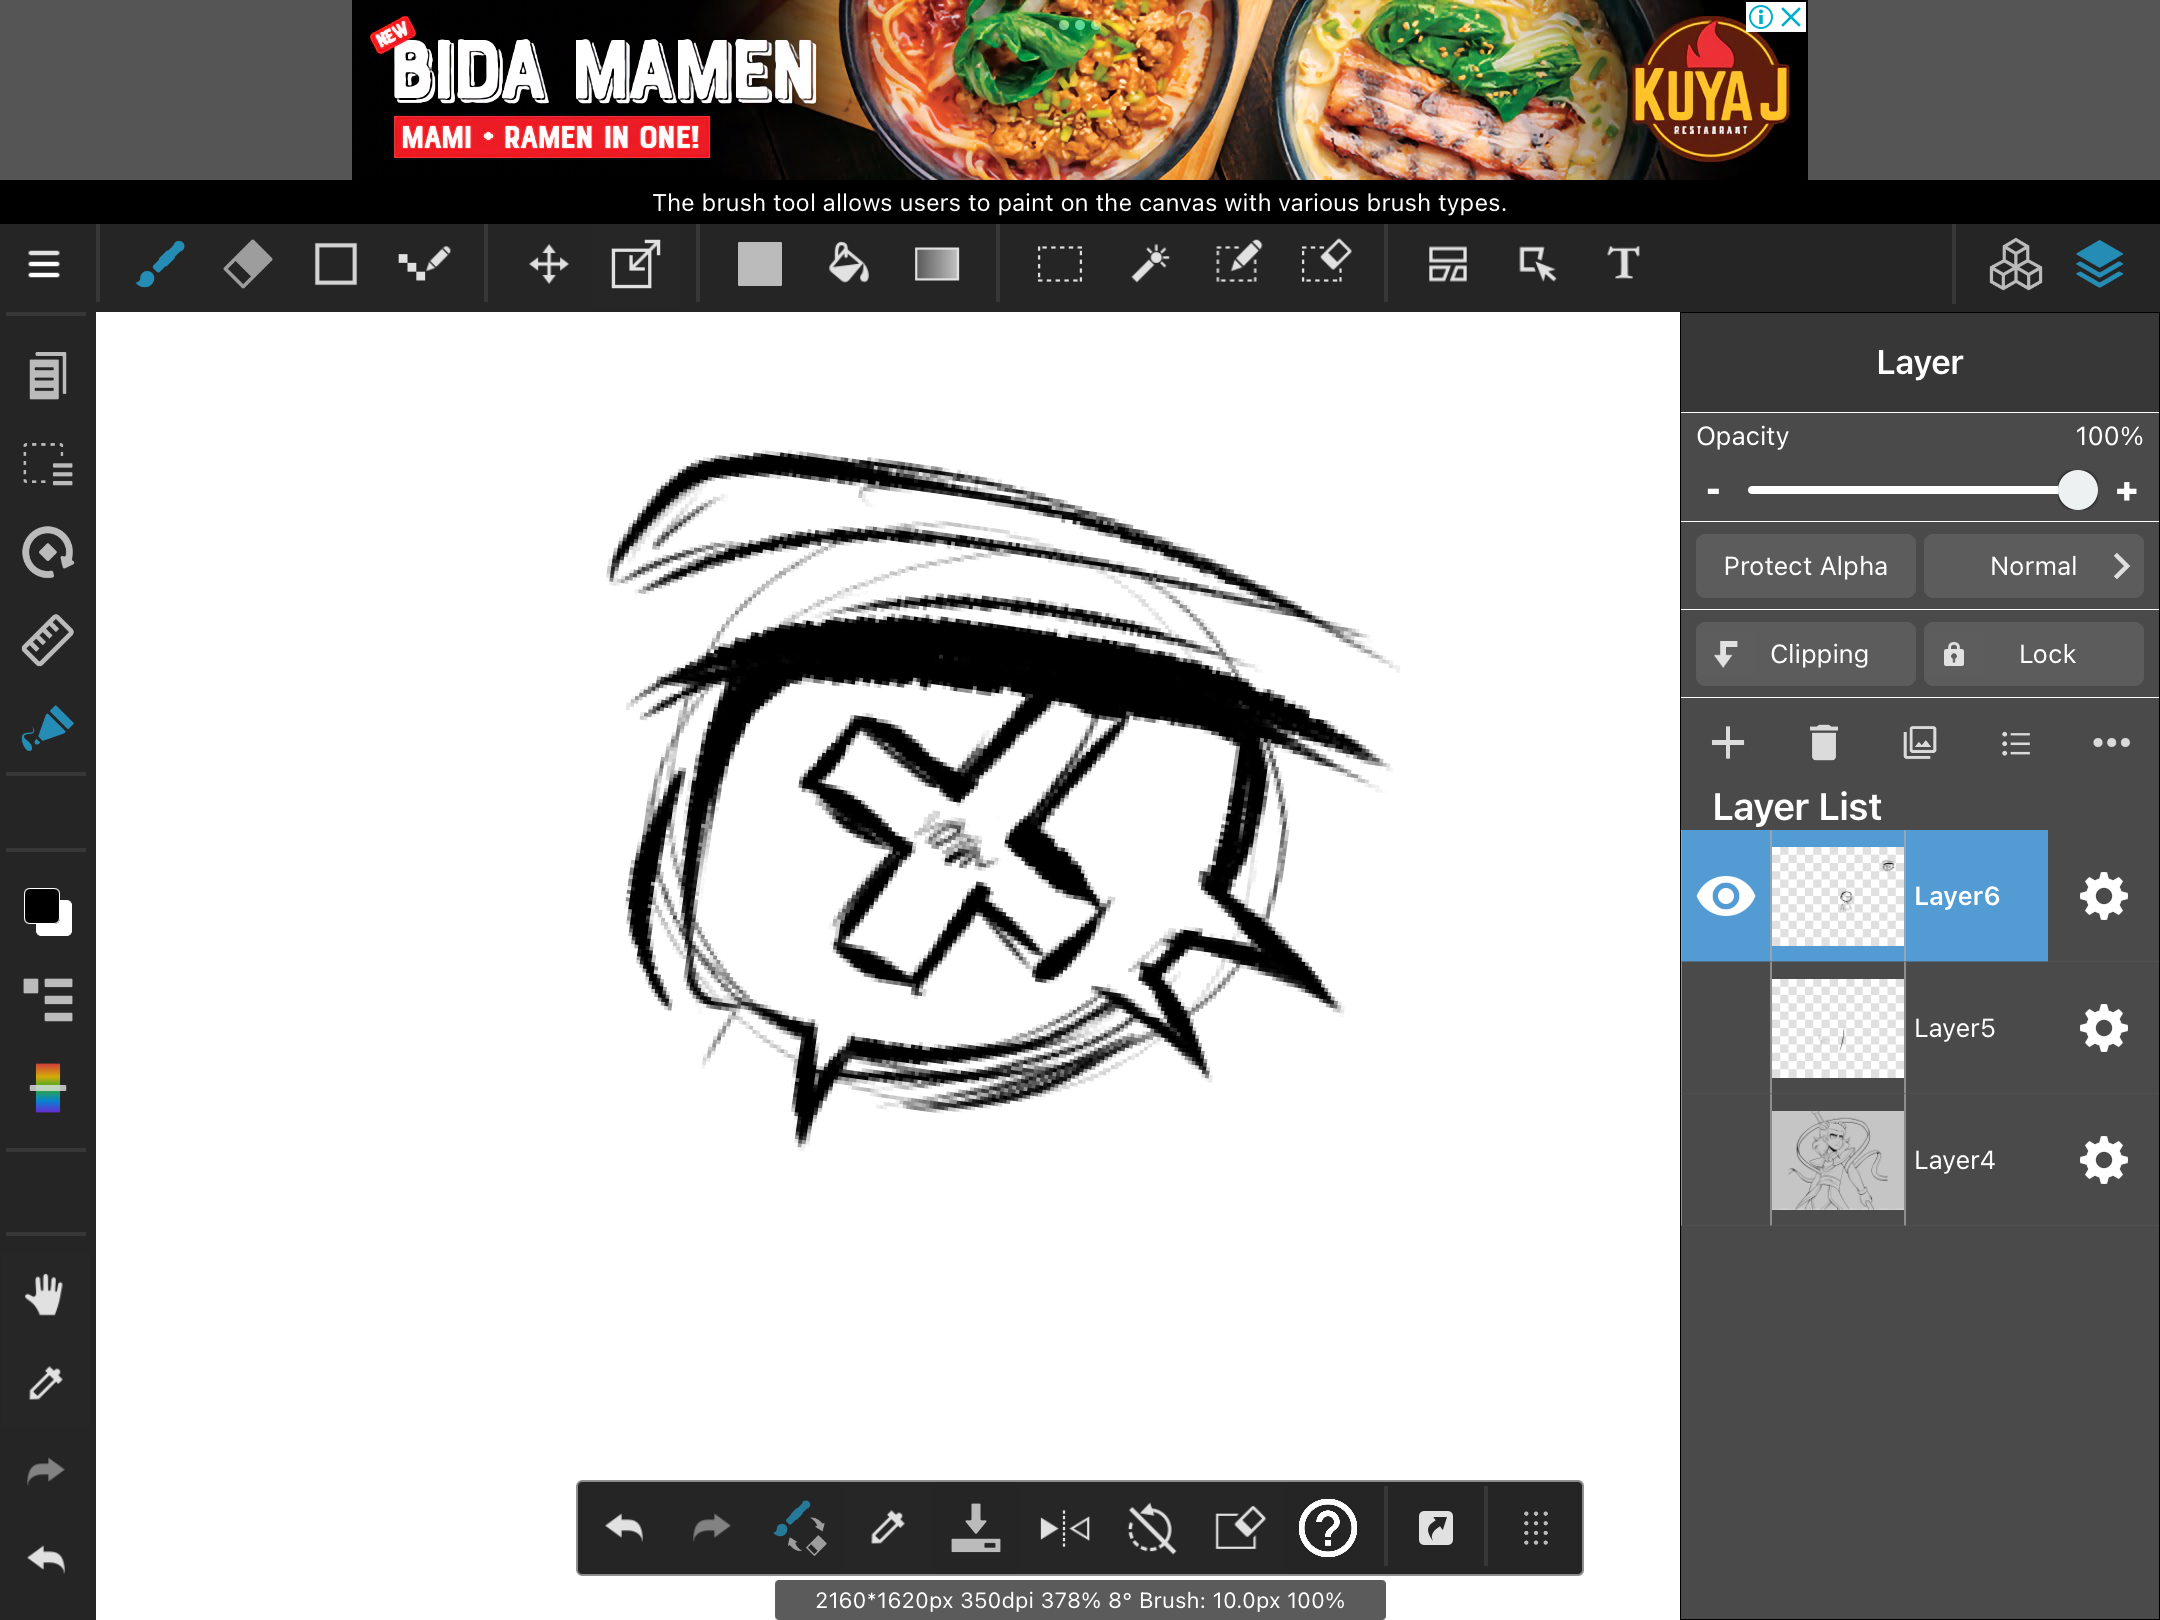Image resolution: width=2160 pixels, height=1620 pixels.
Task: Open the hamburger main menu
Action: click(44, 265)
